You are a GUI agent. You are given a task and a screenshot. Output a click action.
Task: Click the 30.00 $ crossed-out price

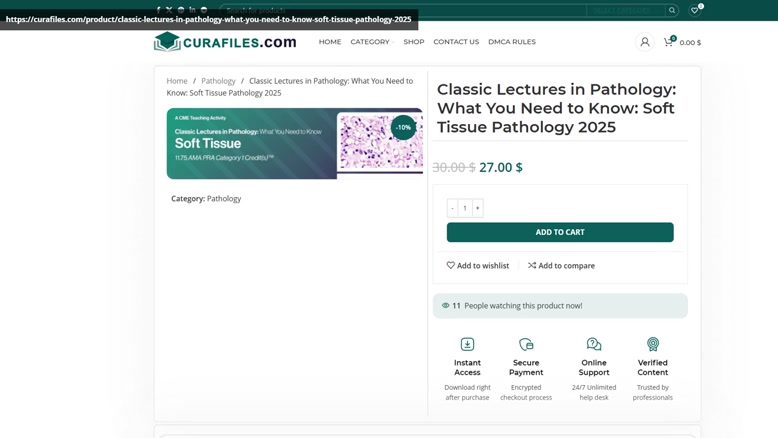454,167
